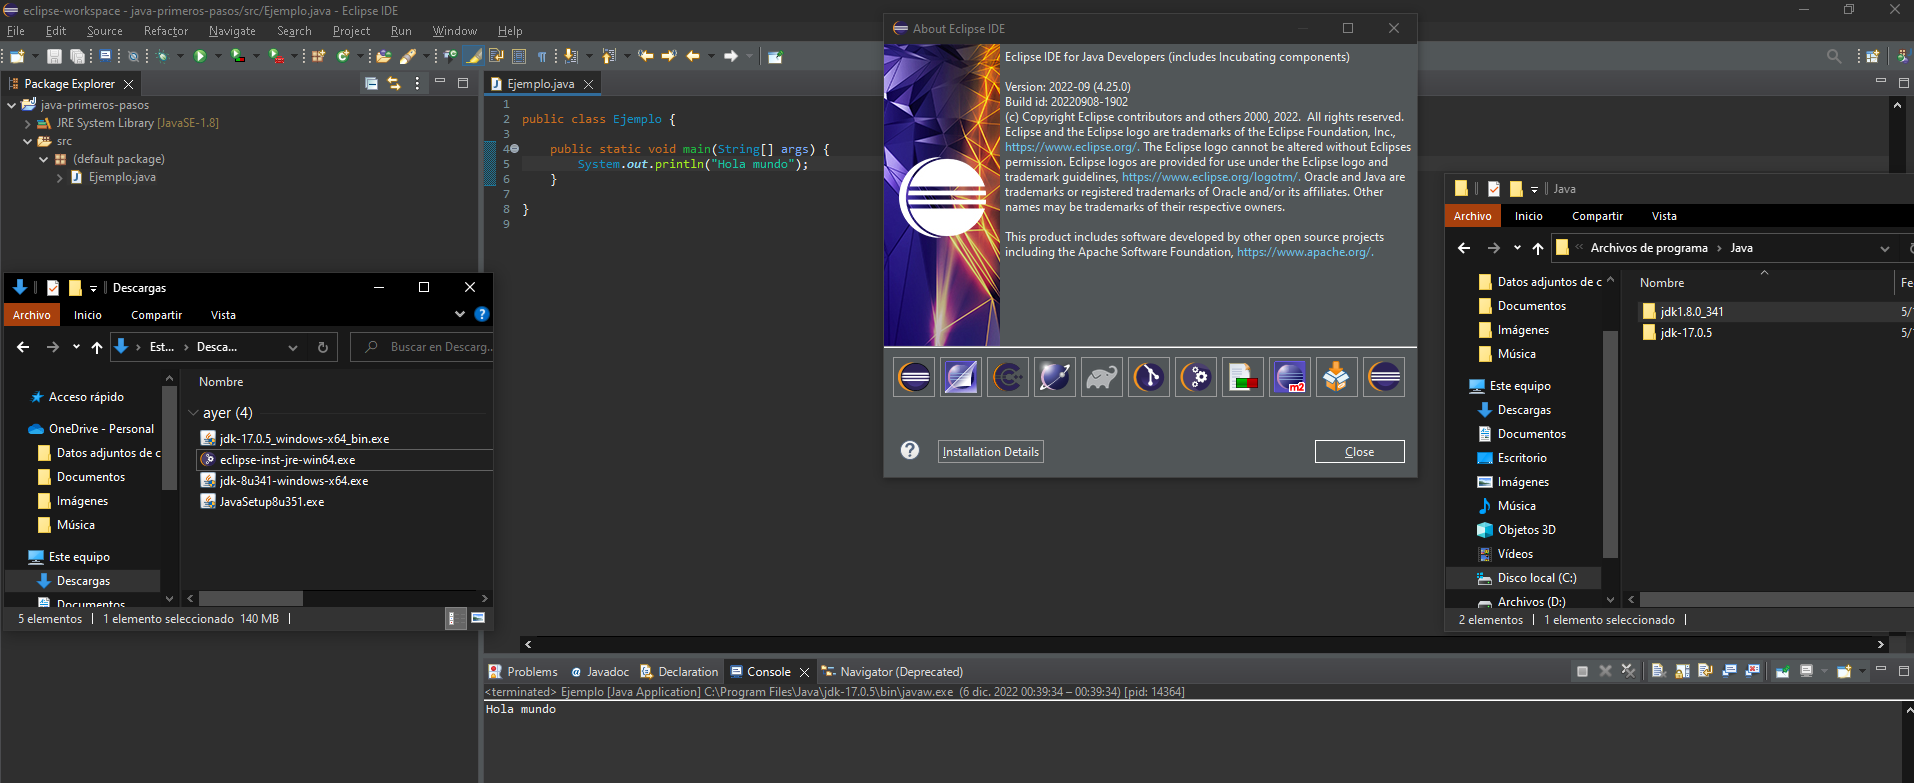
Task: Click the Search magnifier icon in Eclipse toolbar
Action: tap(1834, 56)
